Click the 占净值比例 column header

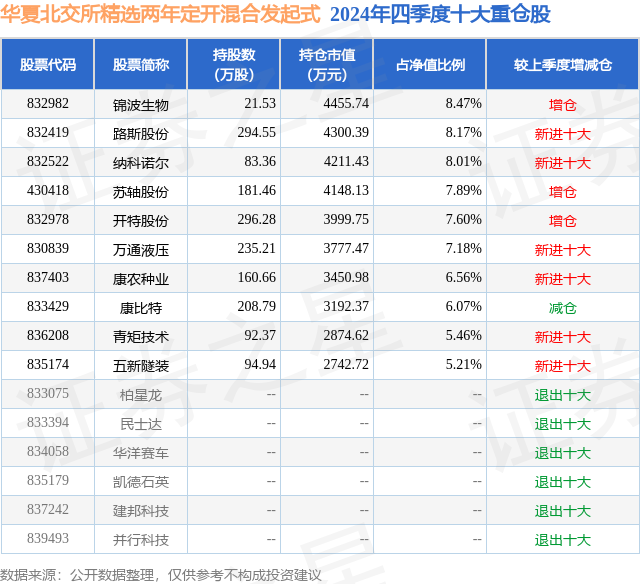point(430,64)
